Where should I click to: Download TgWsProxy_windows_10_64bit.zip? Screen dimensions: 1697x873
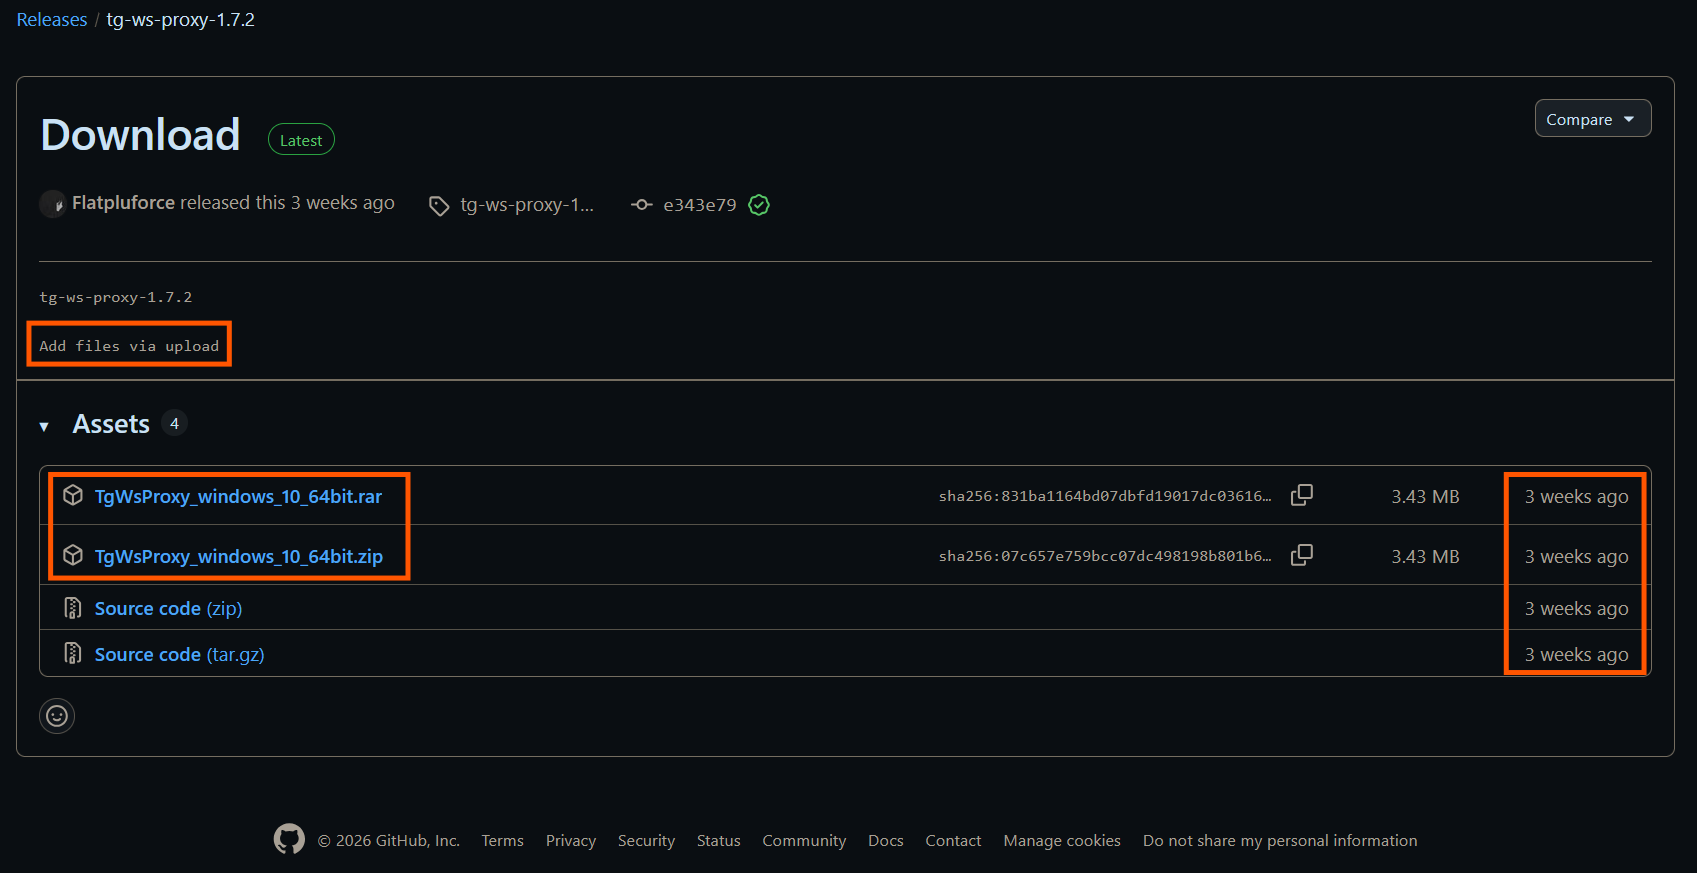[x=239, y=557]
